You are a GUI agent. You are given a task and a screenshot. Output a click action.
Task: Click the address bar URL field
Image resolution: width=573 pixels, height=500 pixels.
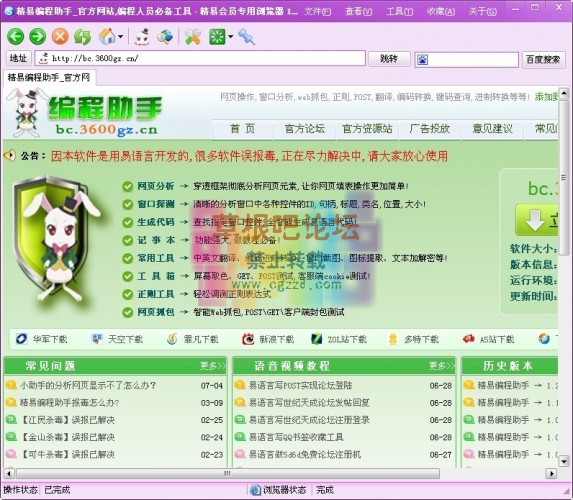[200, 58]
